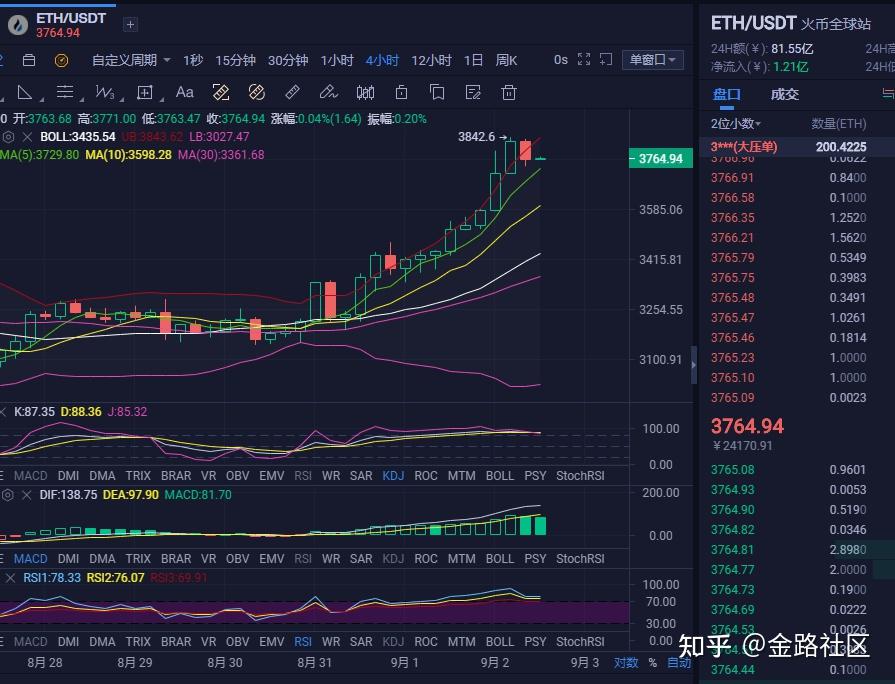The image size is (895, 684).
Task: Click the second highlighted rounded ruler icon
Action: pyautogui.click(x=257, y=92)
